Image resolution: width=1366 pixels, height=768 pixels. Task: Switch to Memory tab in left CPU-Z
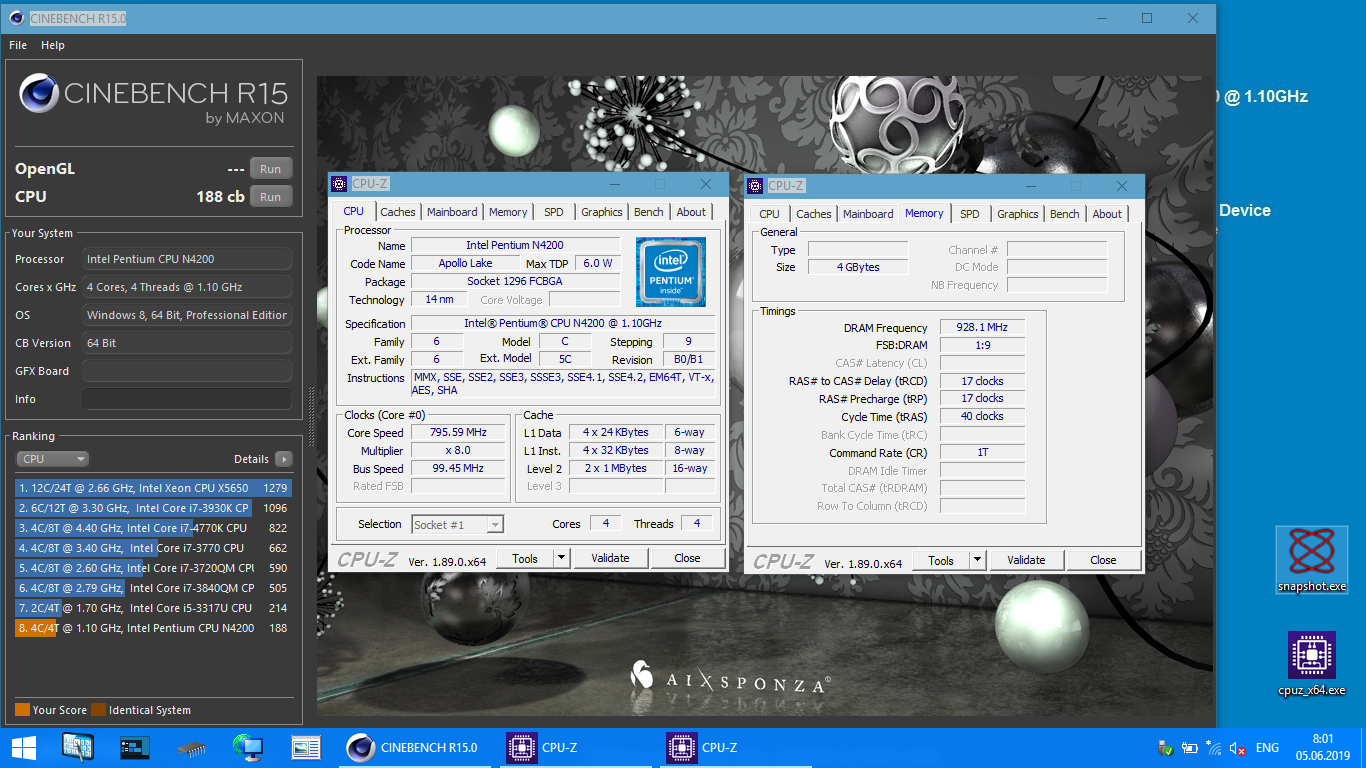pos(508,212)
